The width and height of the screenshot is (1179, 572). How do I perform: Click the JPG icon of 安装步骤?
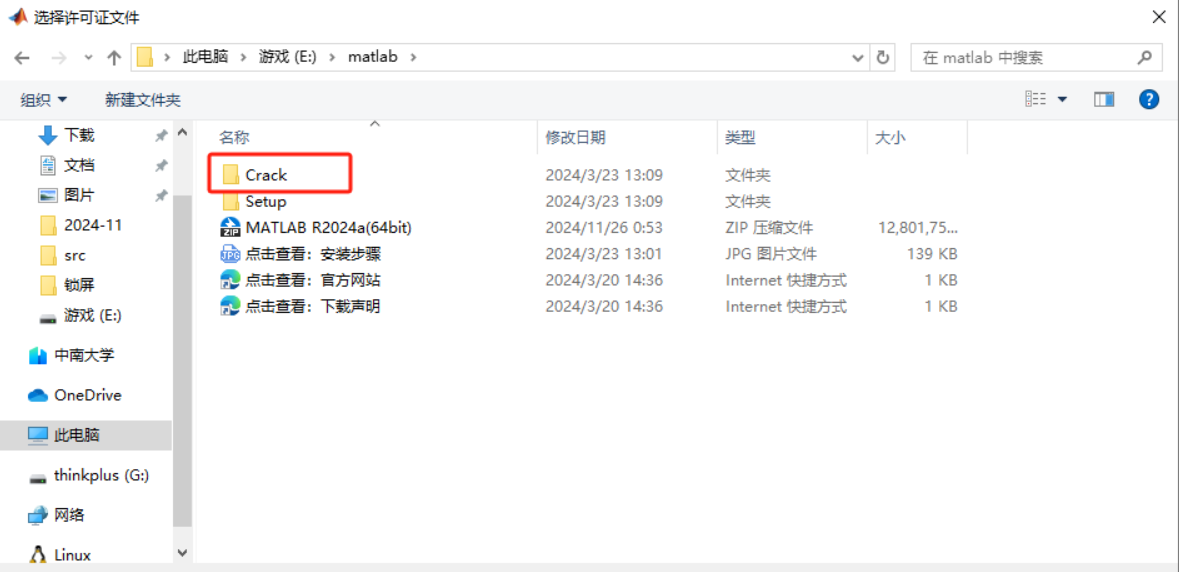pos(229,254)
